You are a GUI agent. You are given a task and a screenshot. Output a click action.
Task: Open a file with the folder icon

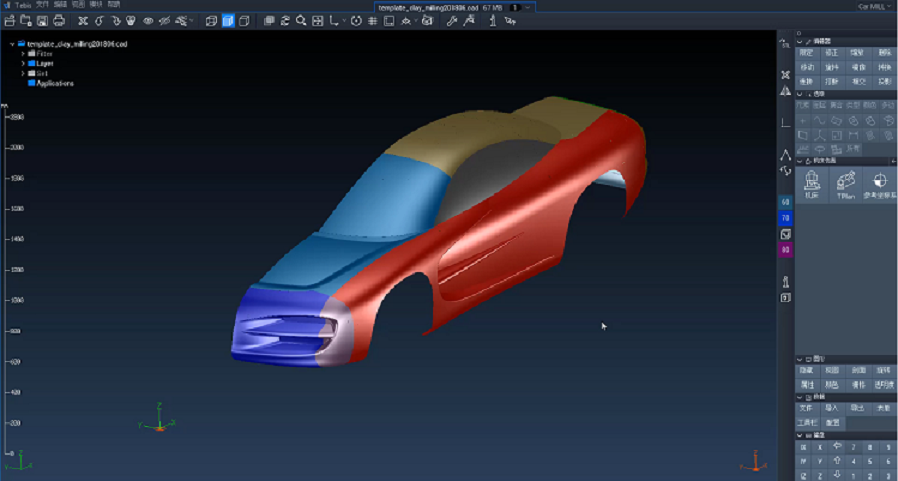click(x=10, y=21)
